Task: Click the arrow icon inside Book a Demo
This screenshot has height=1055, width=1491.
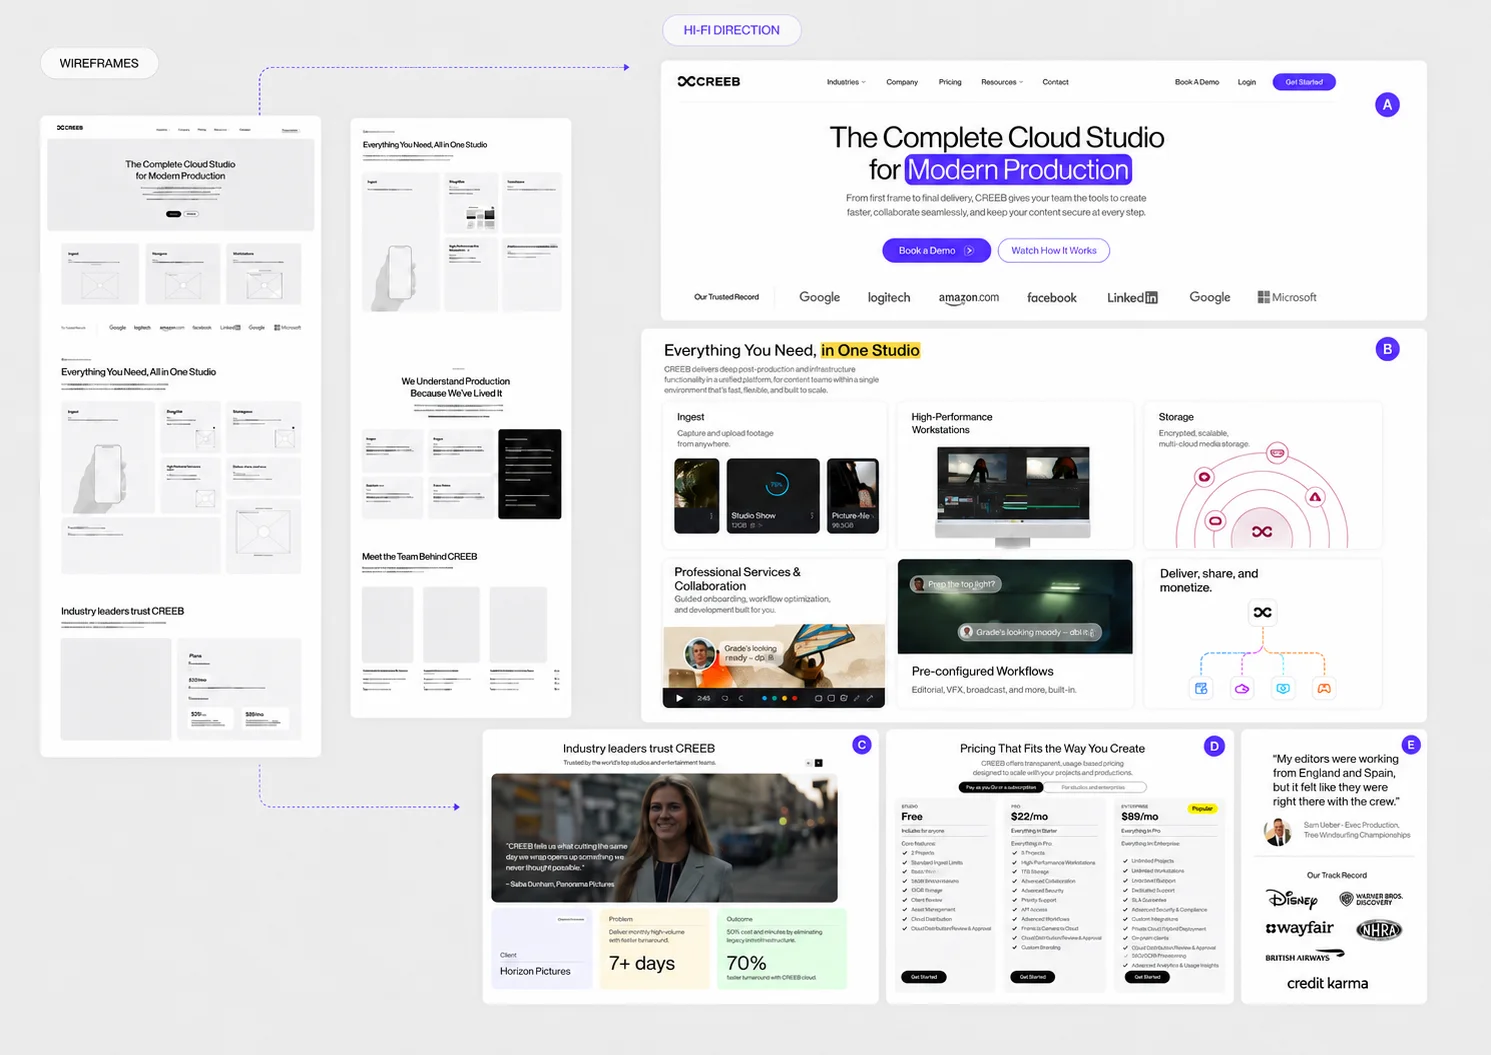Action: coord(969,251)
